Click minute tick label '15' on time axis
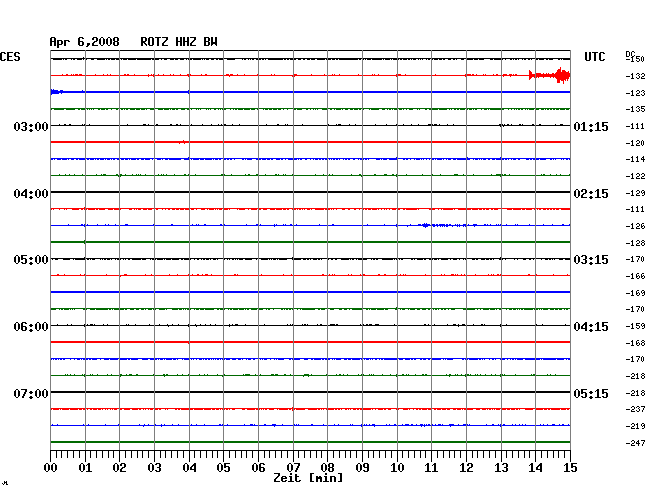650x494 pixels. tap(570, 468)
